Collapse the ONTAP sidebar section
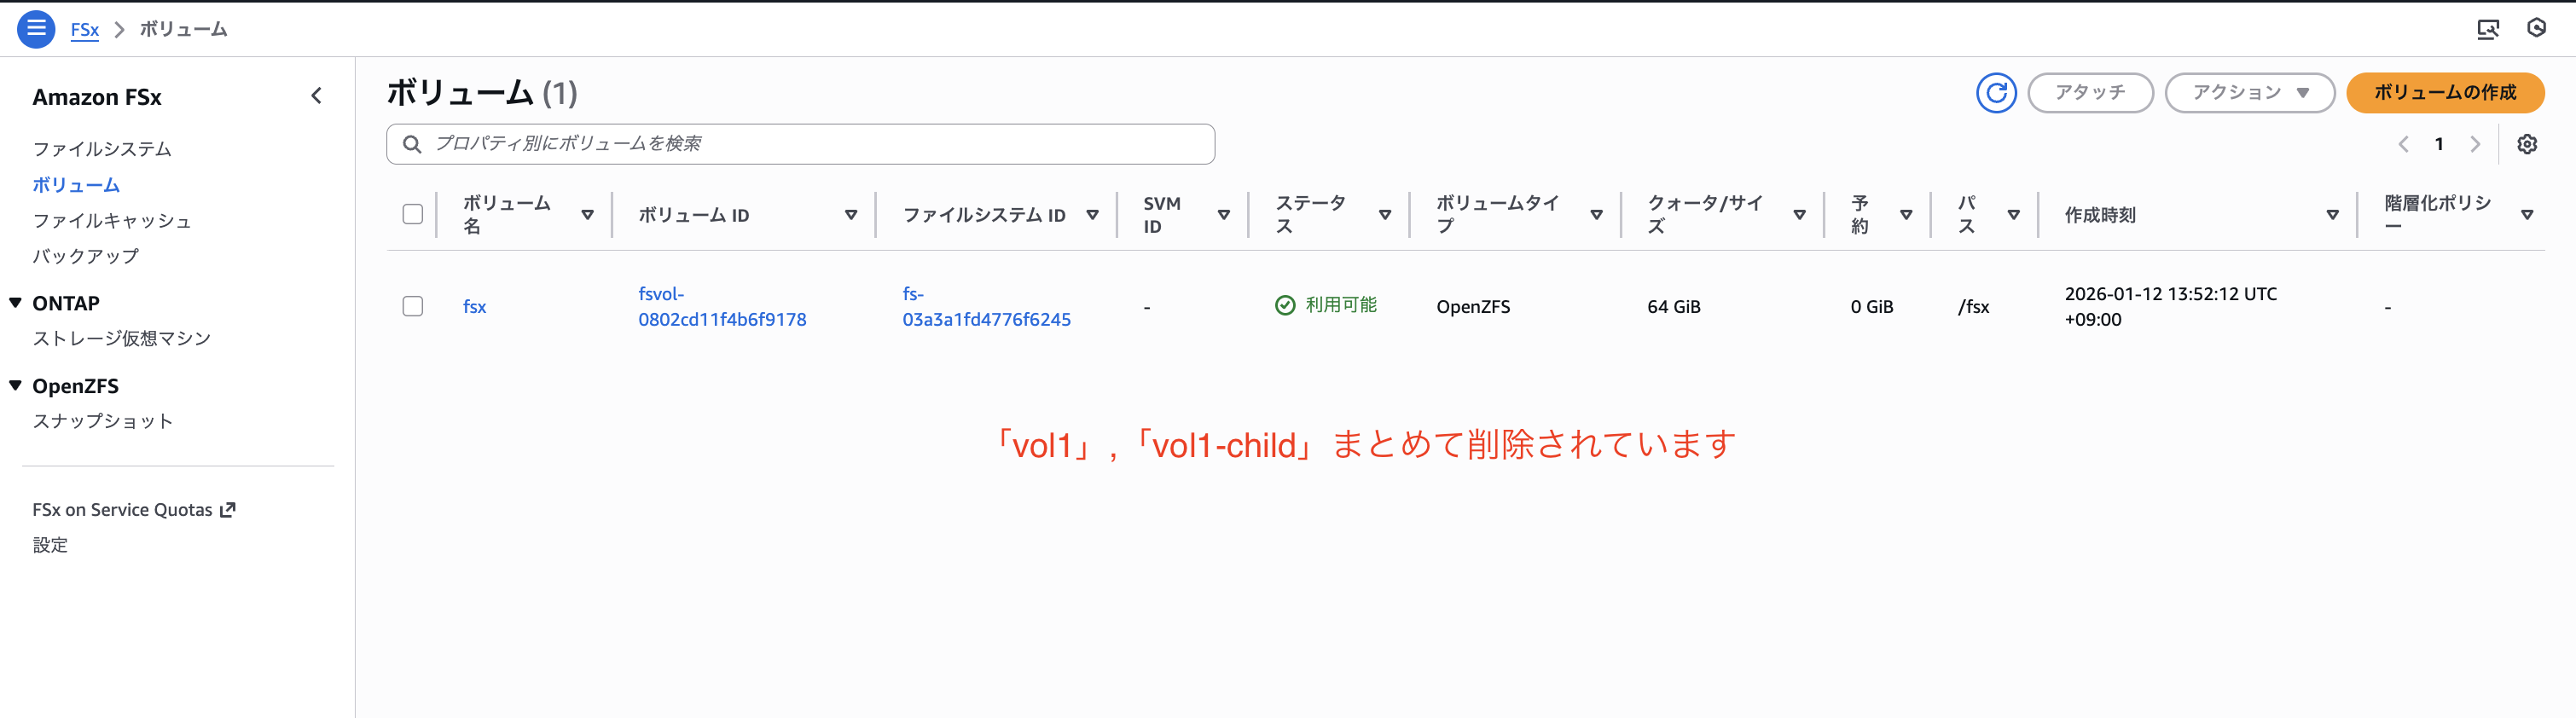This screenshot has height=718, width=2576. point(16,303)
